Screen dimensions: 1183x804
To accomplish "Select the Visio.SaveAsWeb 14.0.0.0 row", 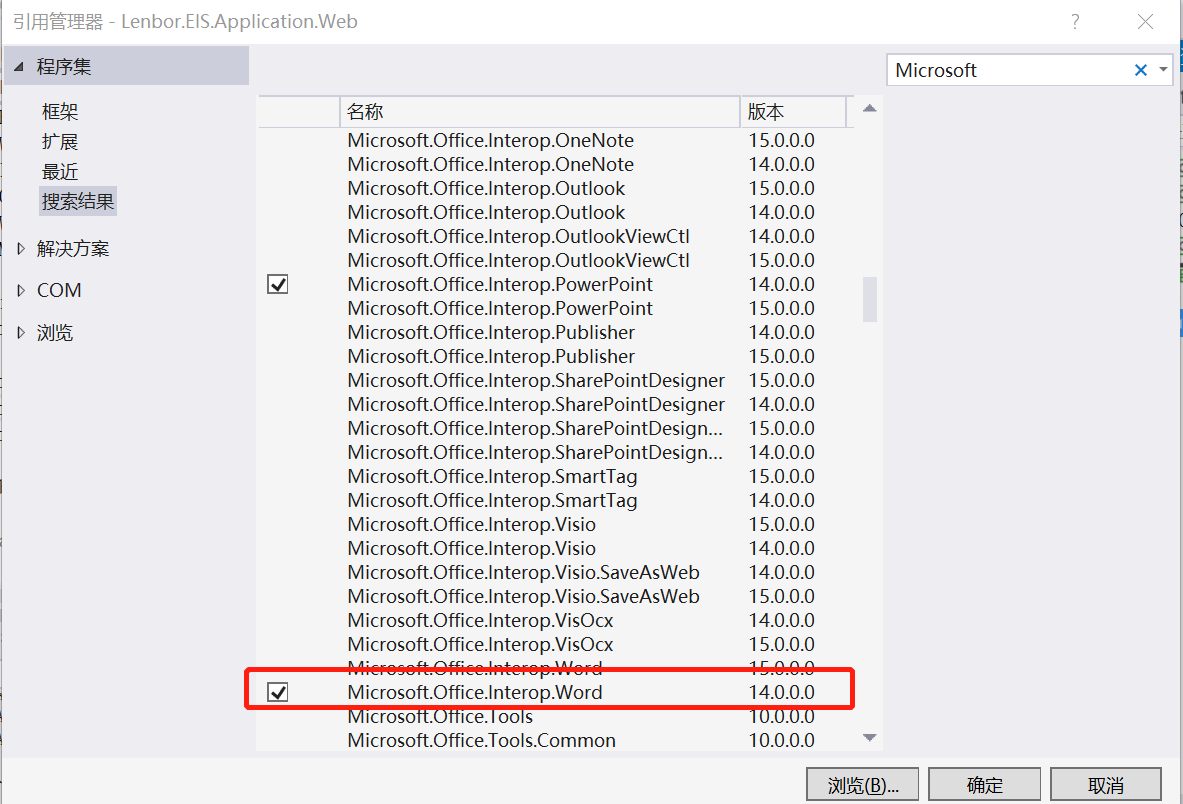I will pyautogui.click(x=556, y=572).
